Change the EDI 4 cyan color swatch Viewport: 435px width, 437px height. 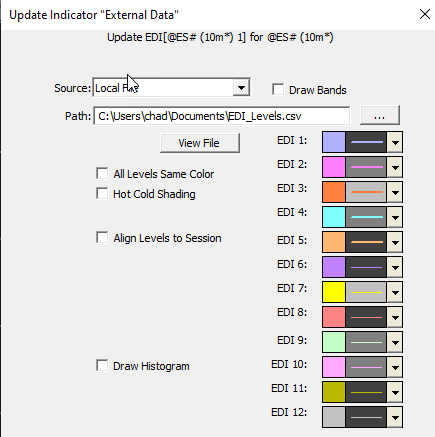(334, 217)
